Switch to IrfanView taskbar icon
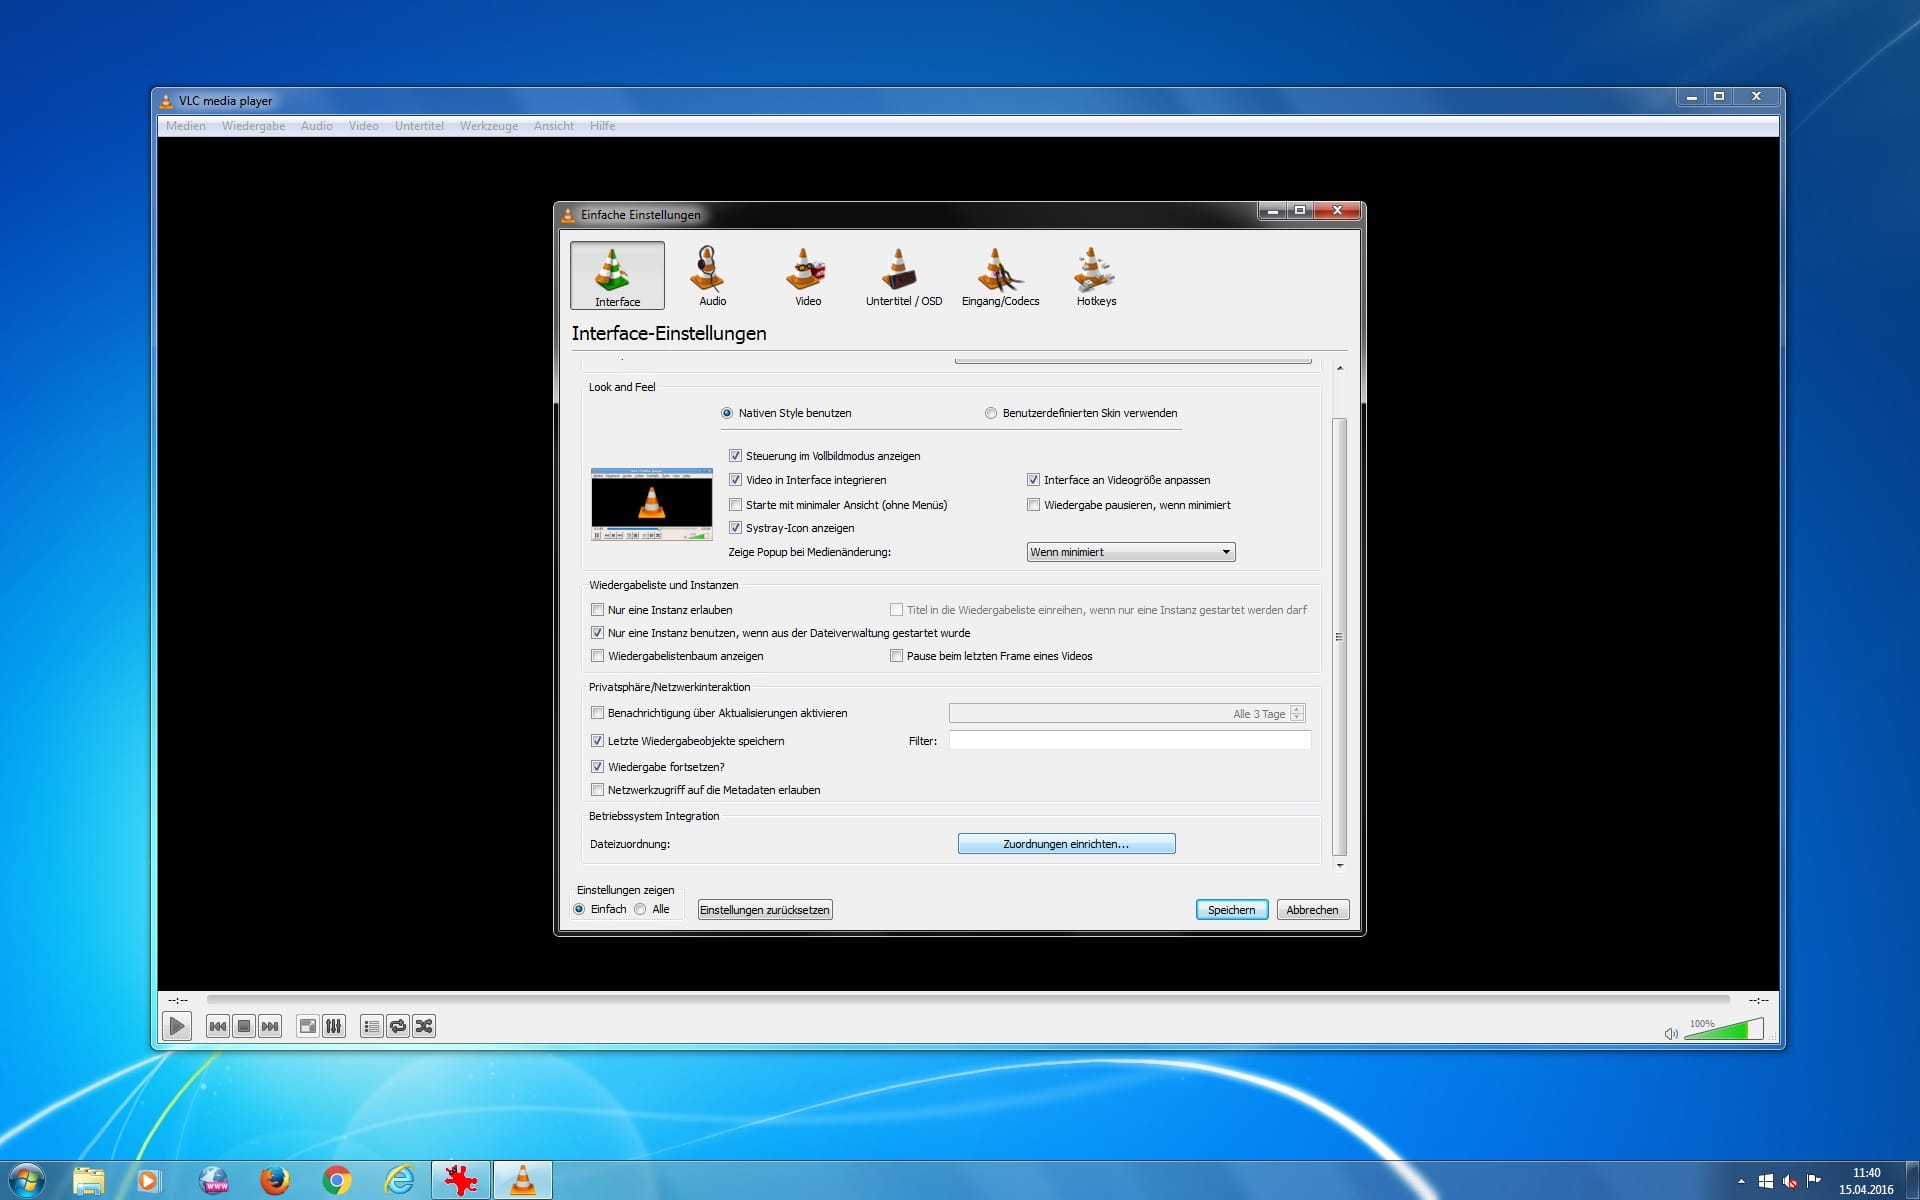 coord(461,1181)
